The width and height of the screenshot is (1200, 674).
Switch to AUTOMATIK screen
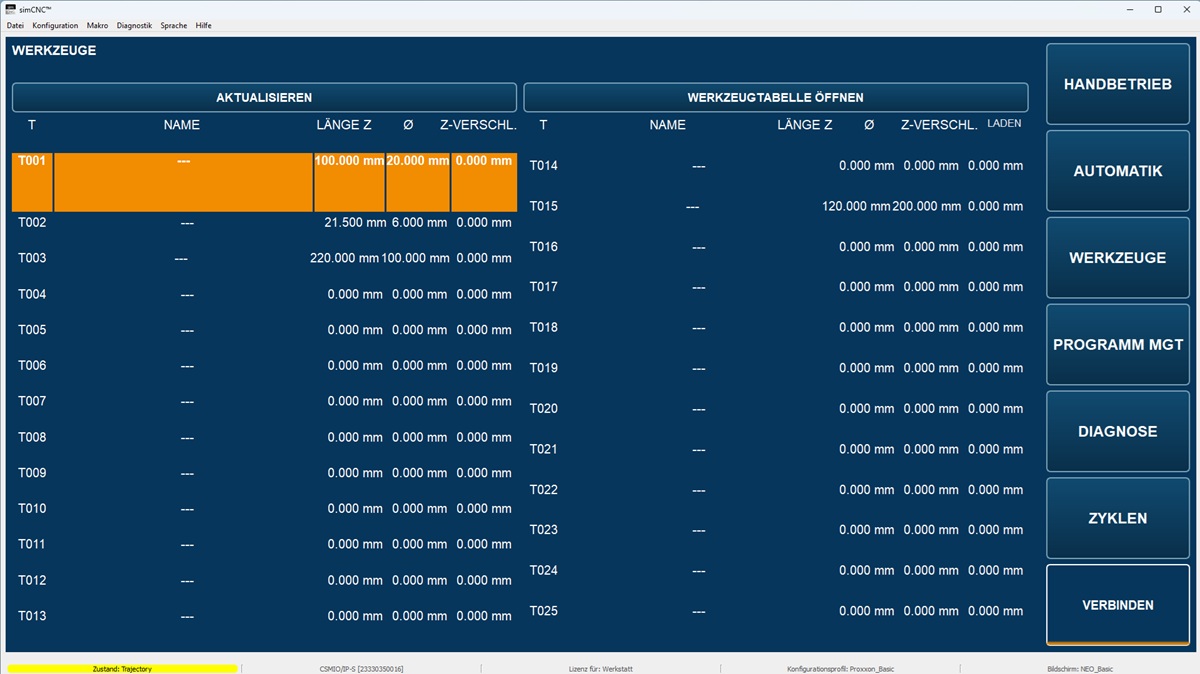point(1118,171)
